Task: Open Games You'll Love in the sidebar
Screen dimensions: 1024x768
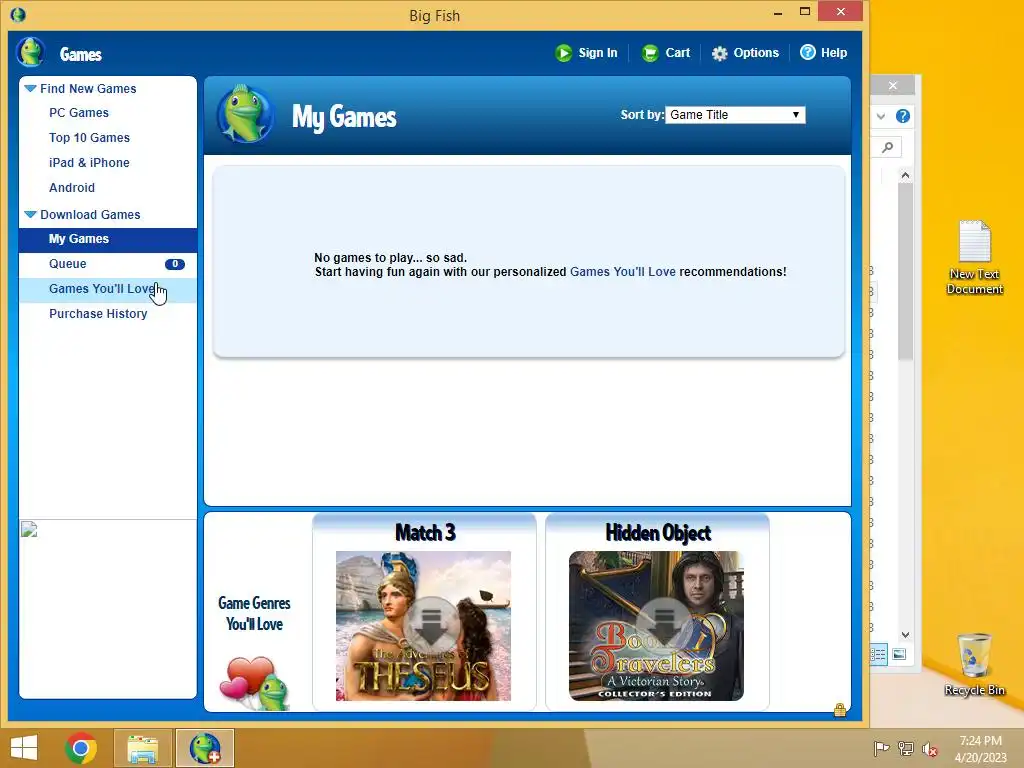Action: pyautogui.click(x=108, y=289)
